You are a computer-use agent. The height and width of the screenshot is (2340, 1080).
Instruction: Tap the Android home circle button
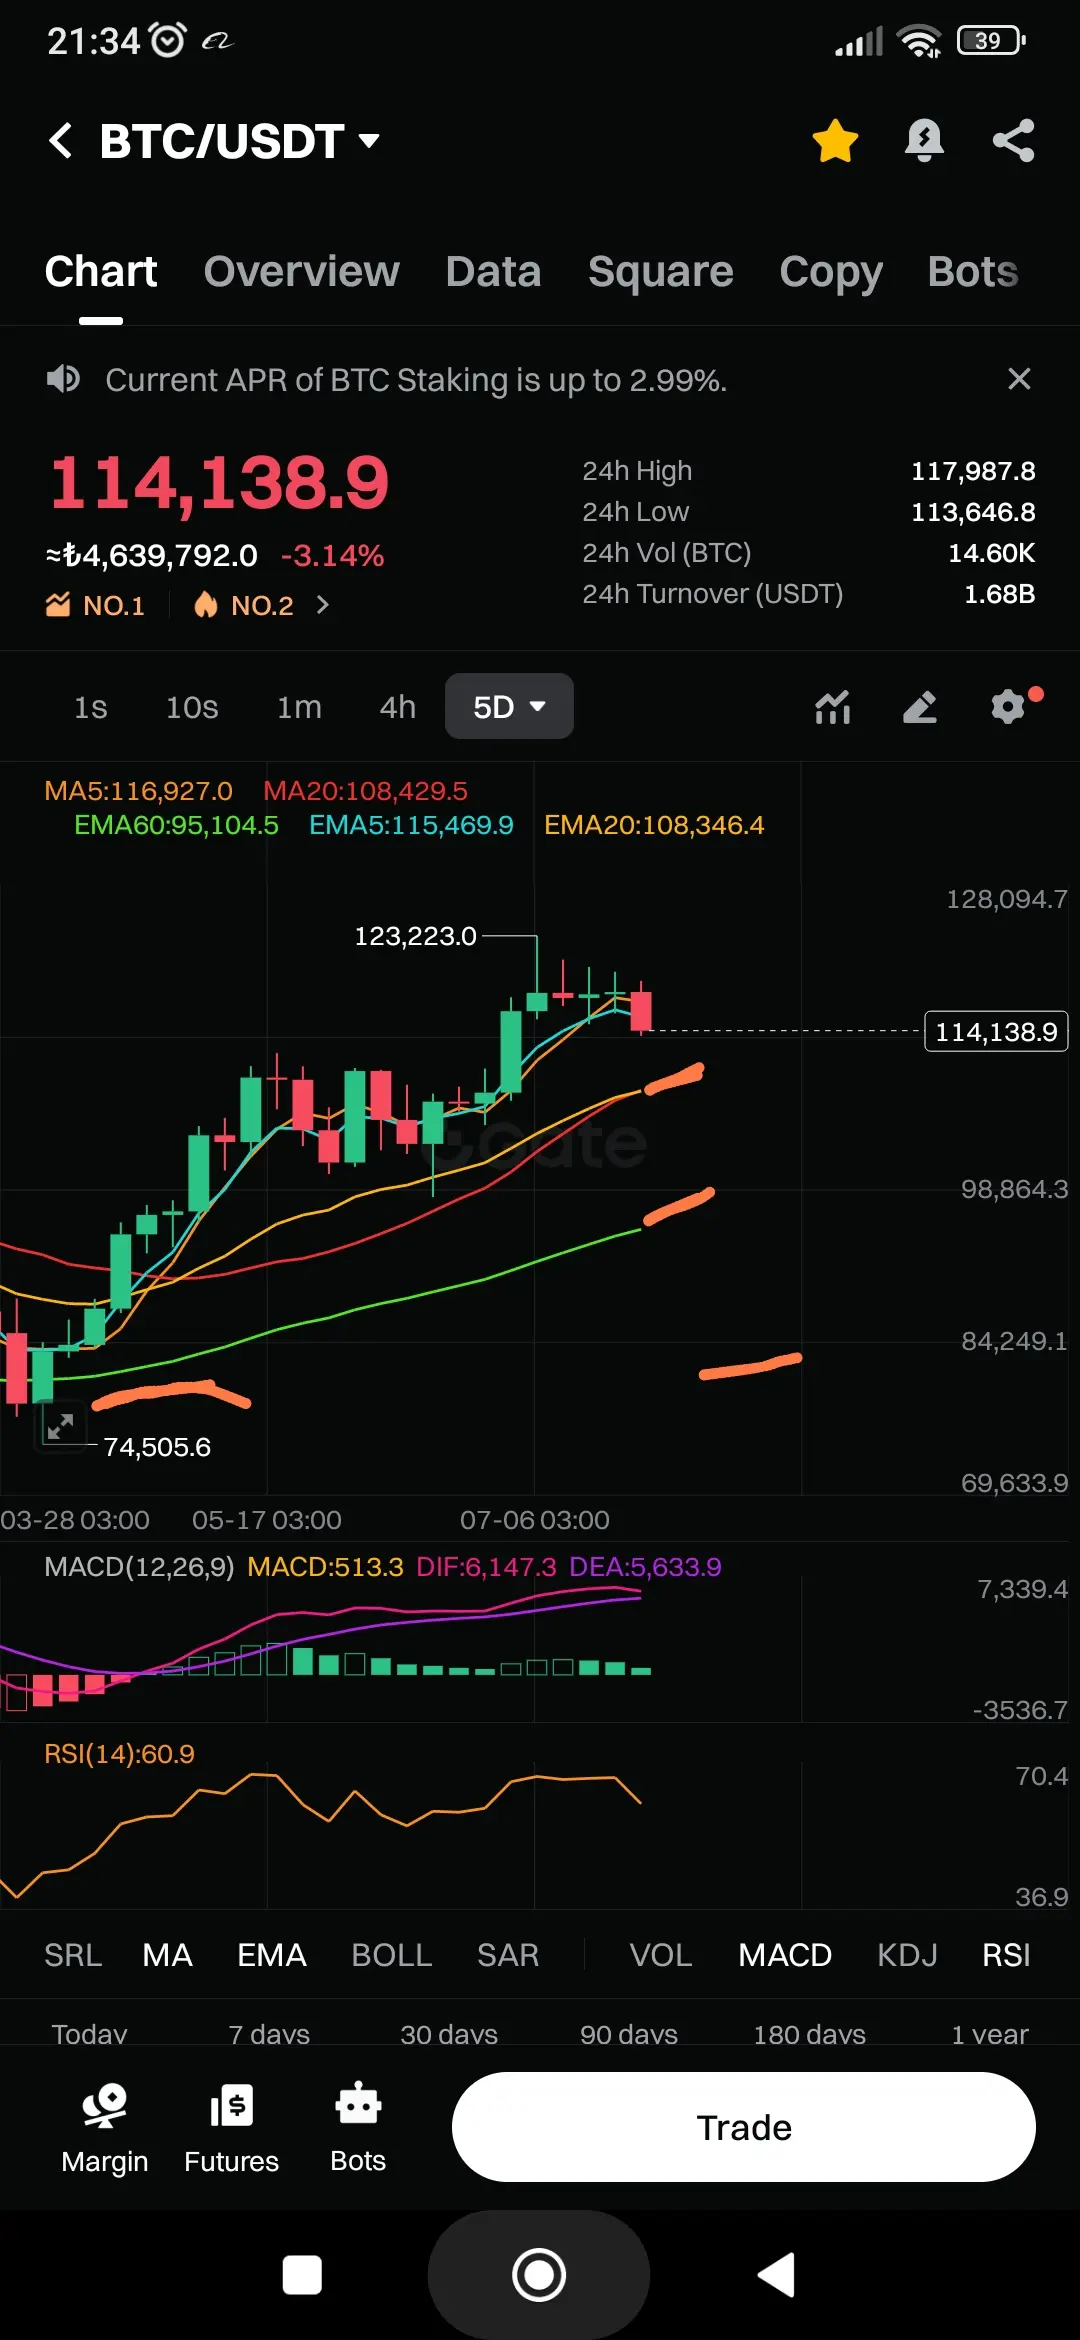tap(539, 2275)
